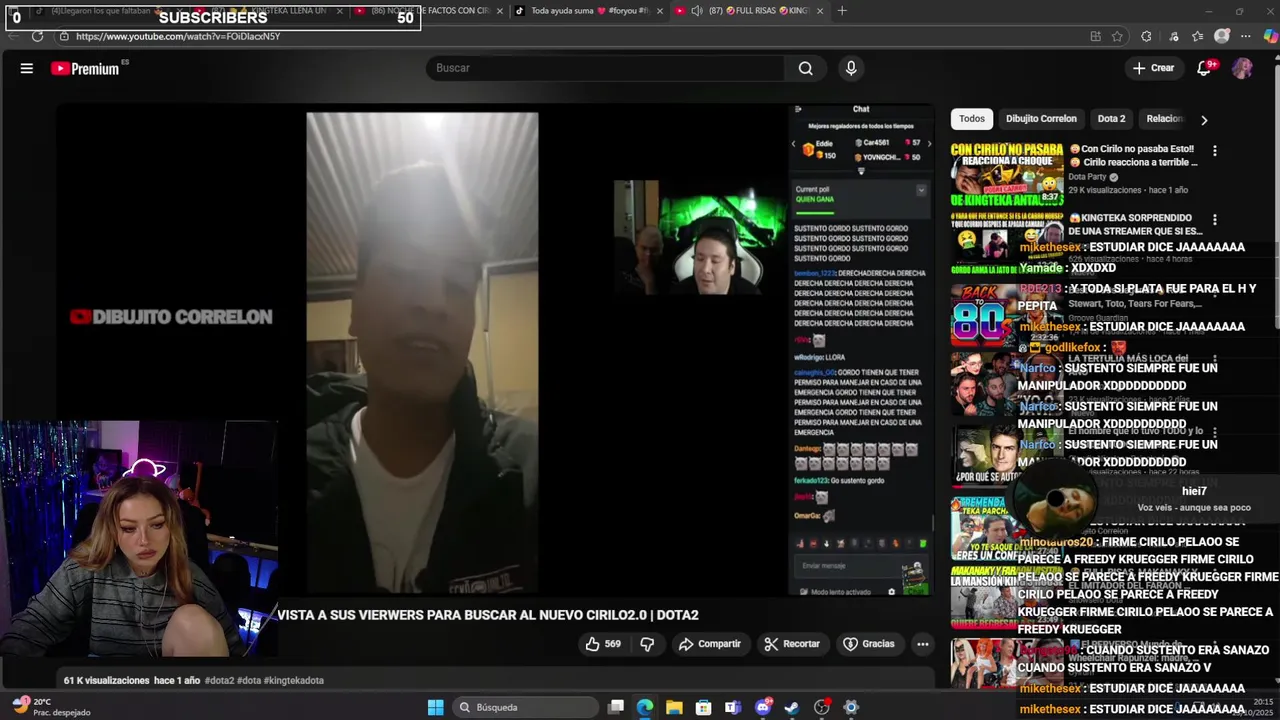
Task: Open the YouTube guide hamburger menu
Action: tap(27, 68)
